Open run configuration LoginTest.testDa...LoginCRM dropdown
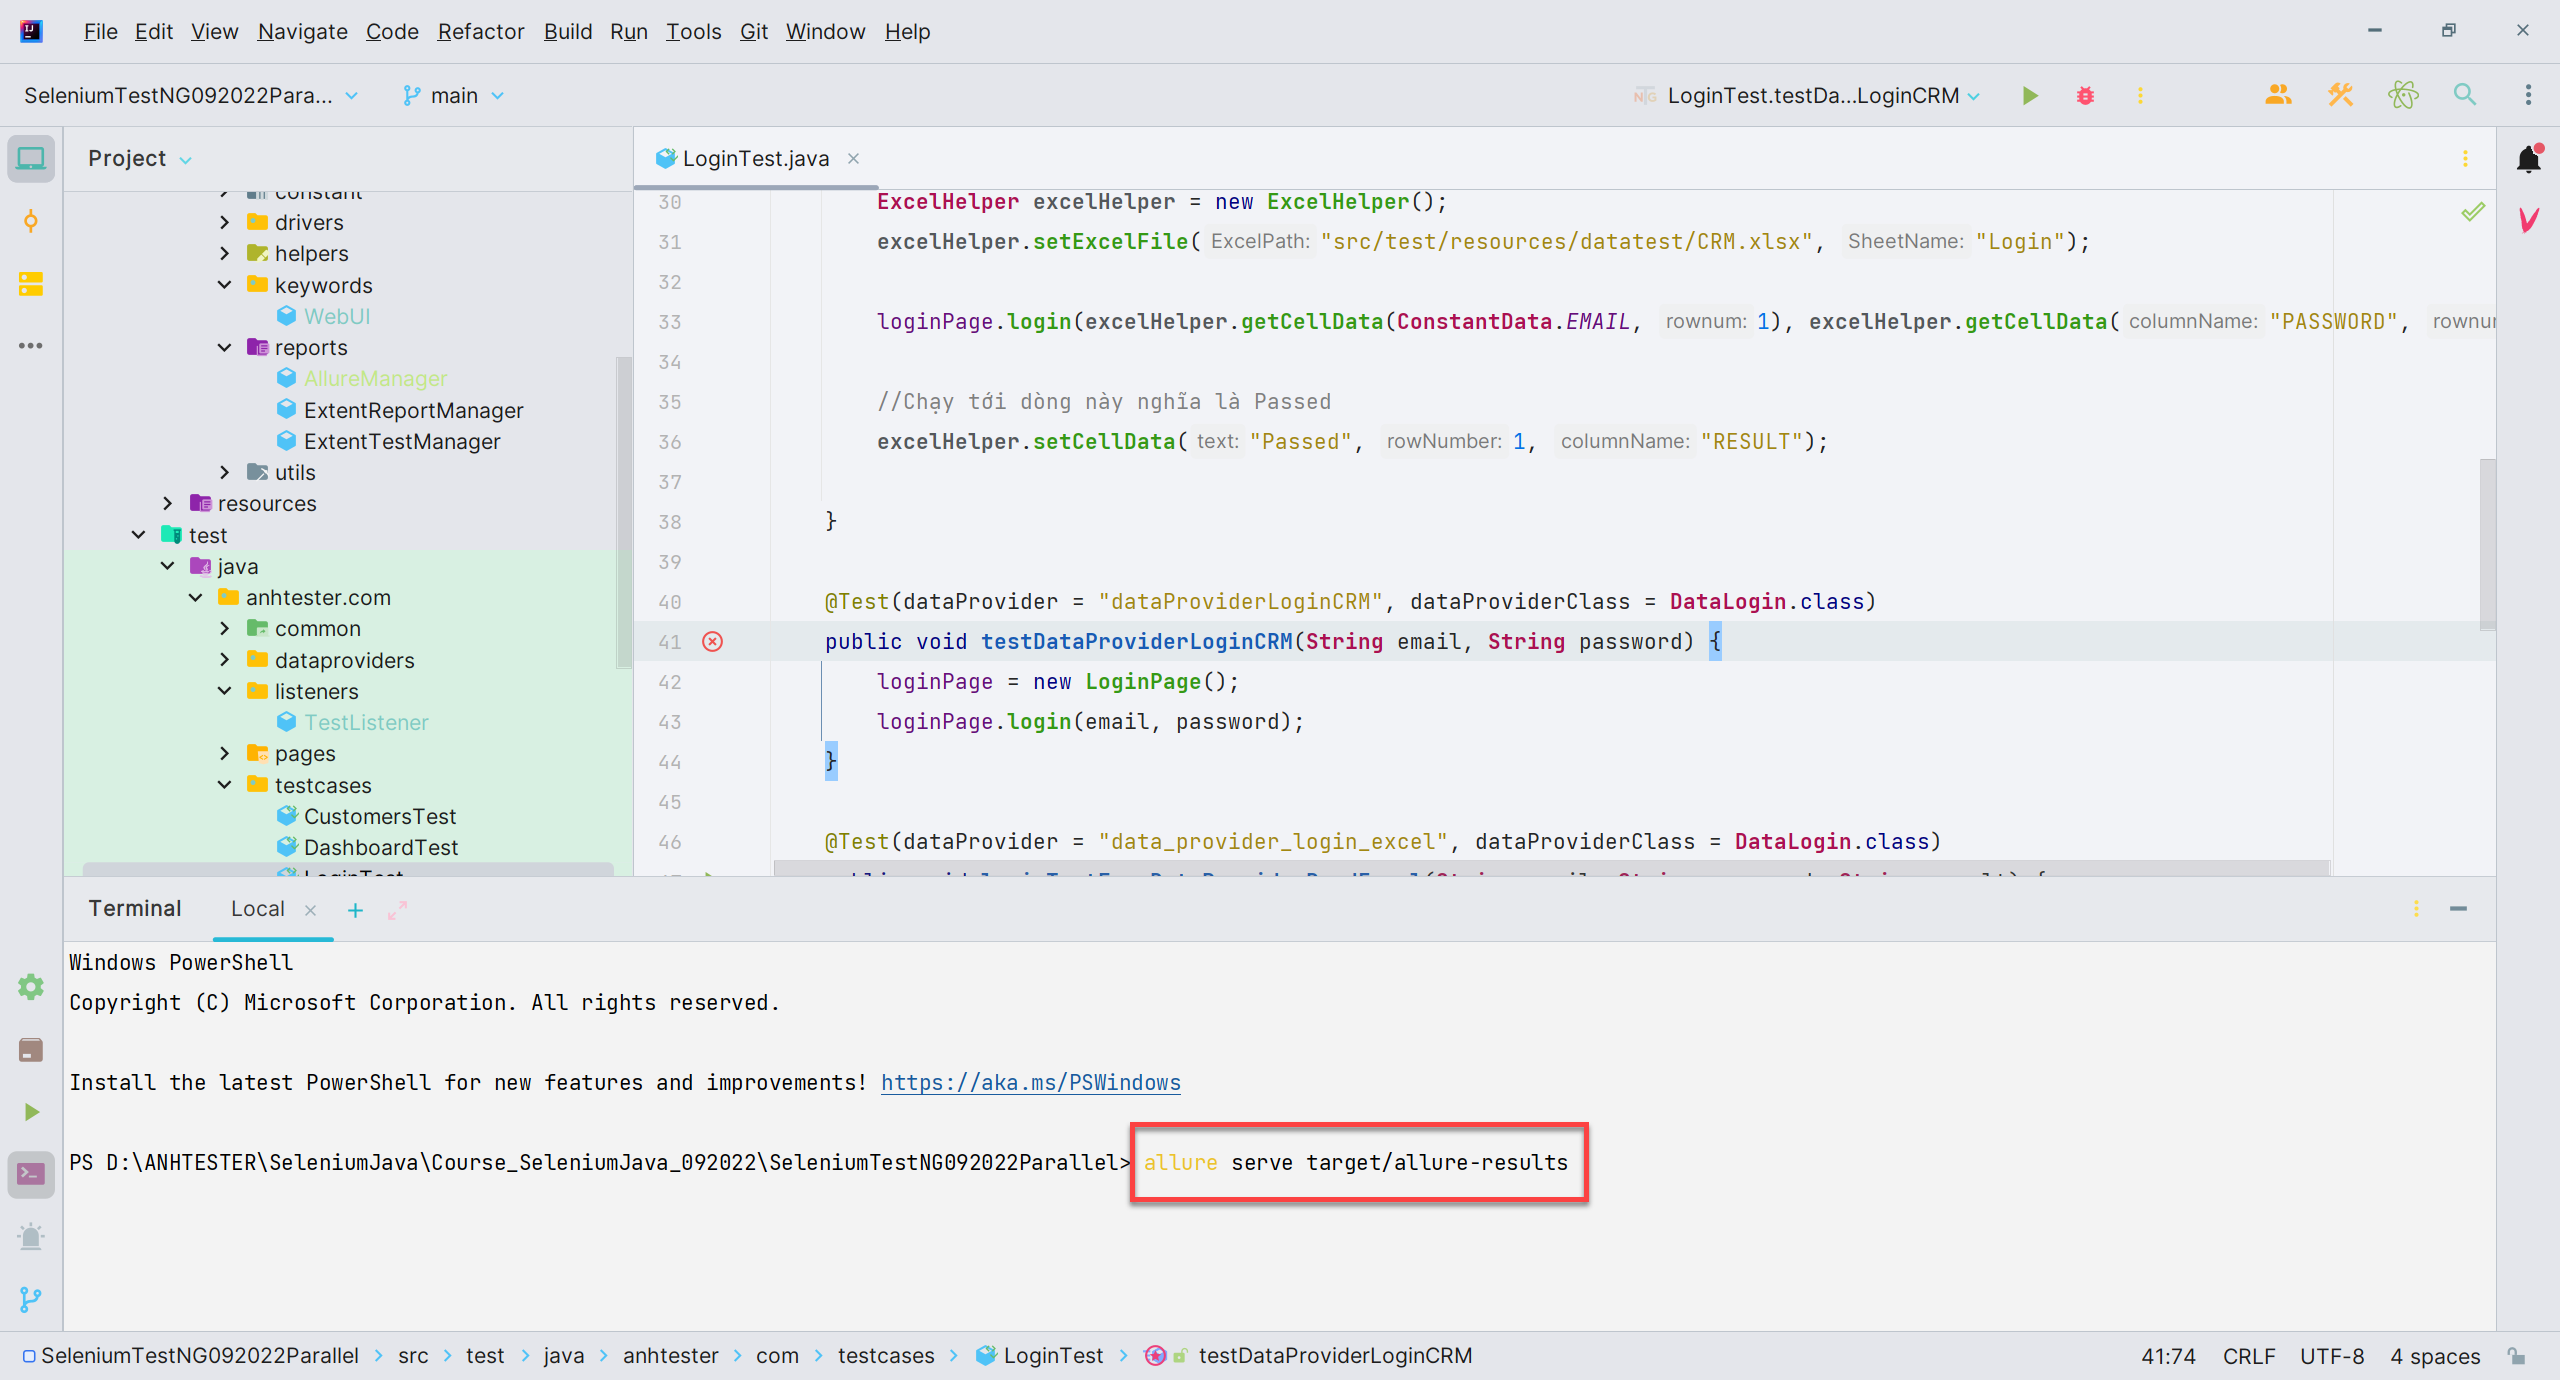Screen dimensions: 2560x1380 pos(1807,95)
